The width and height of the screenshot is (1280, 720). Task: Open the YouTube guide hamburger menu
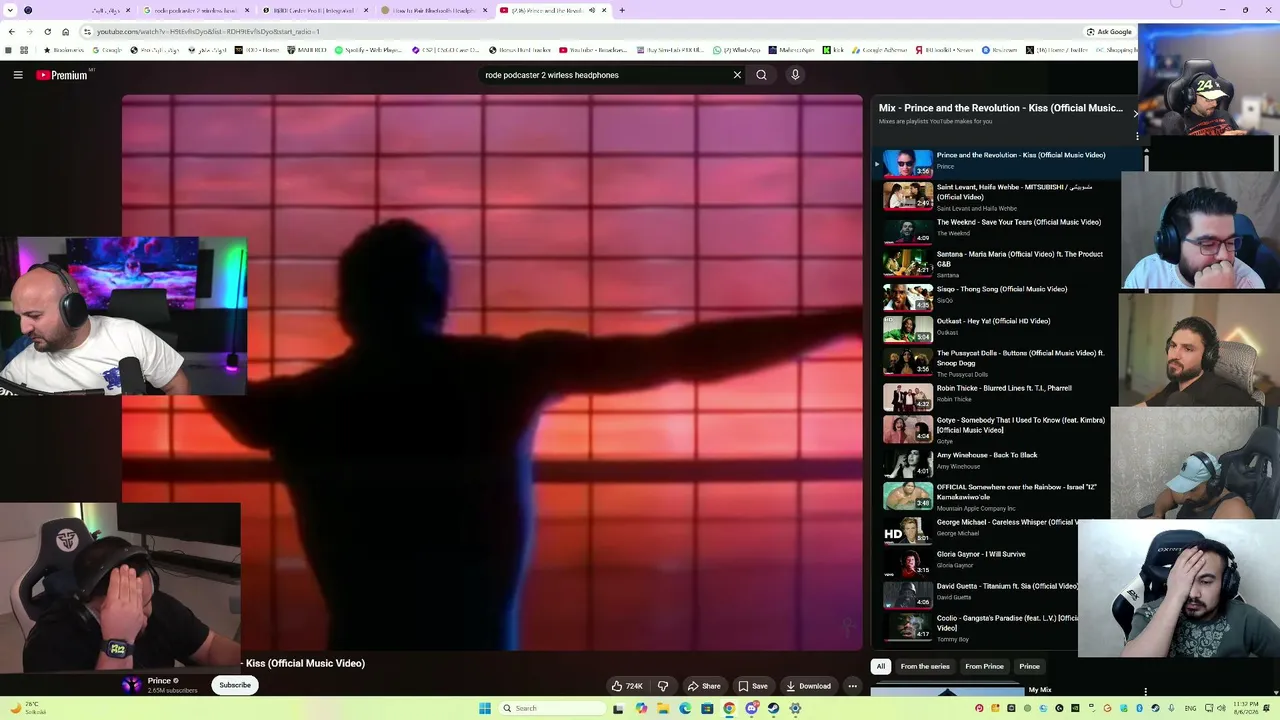coord(18,75)
